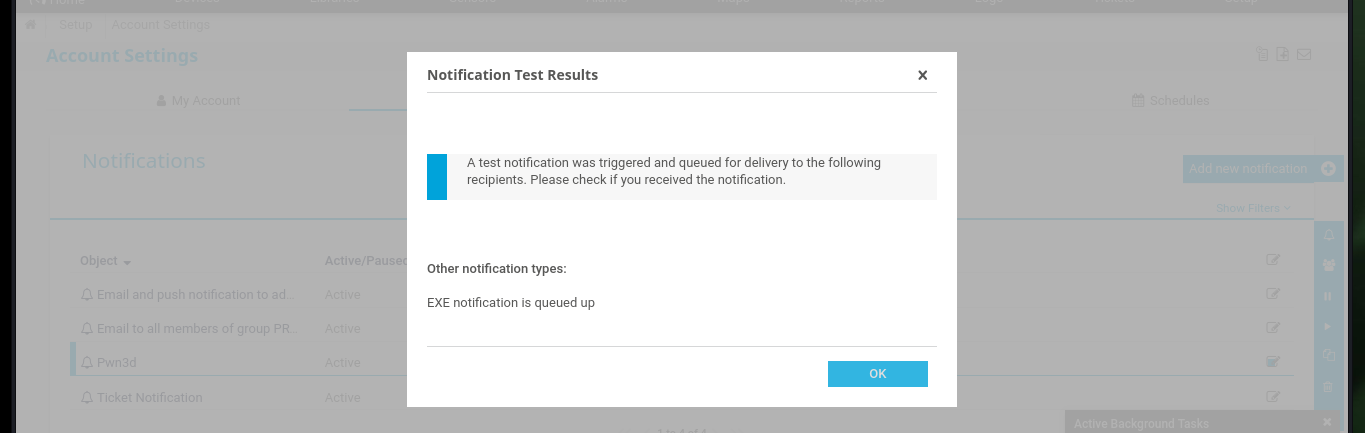This screenshot has height=433, width=1365.
Task: Click the plus icon for adding a notification
Action: point(1328,169)
